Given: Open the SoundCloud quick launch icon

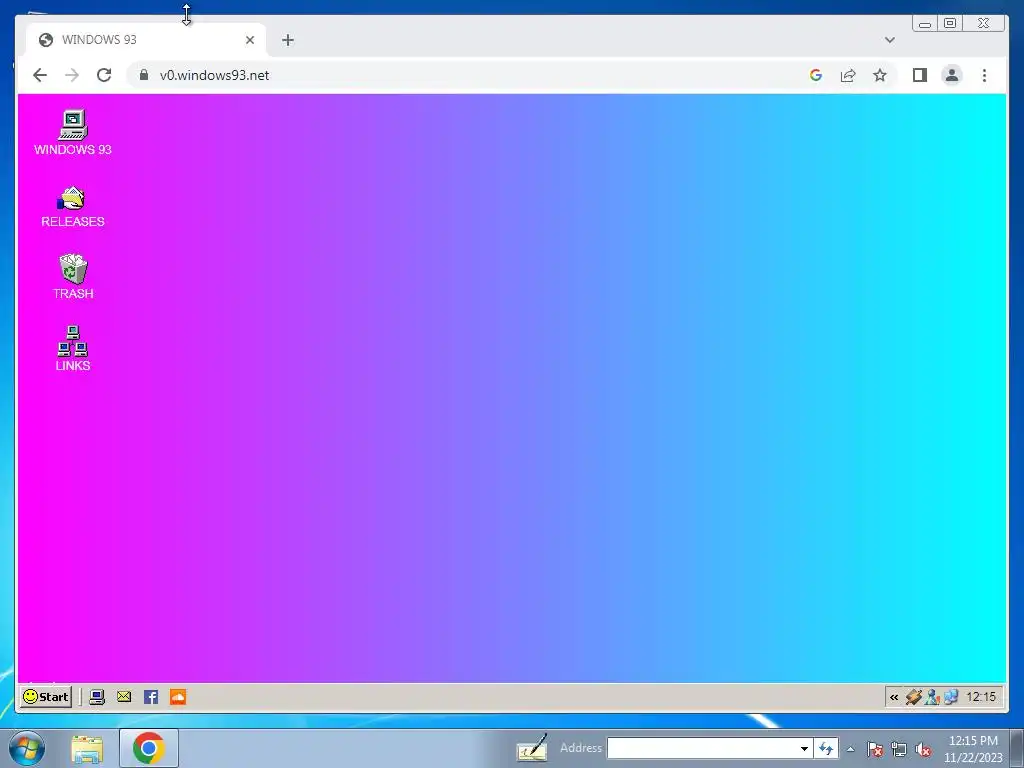Looking at the screenshot, I should 178,697.
